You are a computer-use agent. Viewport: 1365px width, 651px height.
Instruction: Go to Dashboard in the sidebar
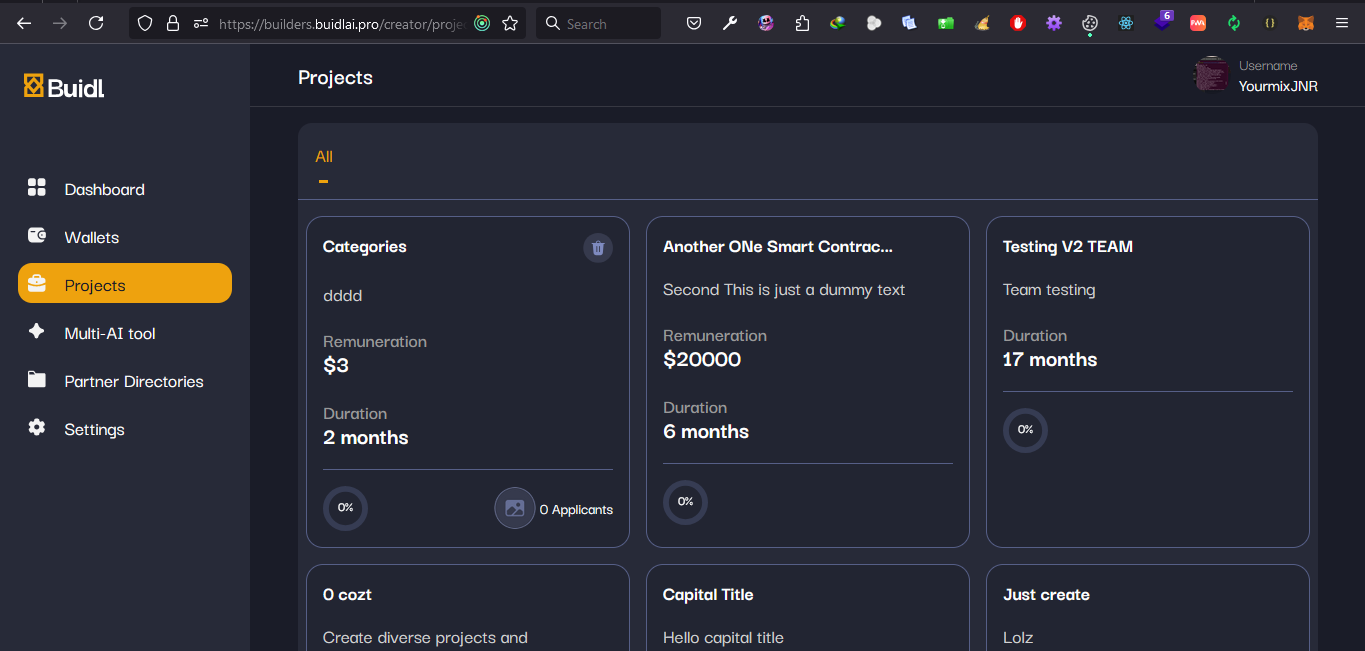pos(104,189)
